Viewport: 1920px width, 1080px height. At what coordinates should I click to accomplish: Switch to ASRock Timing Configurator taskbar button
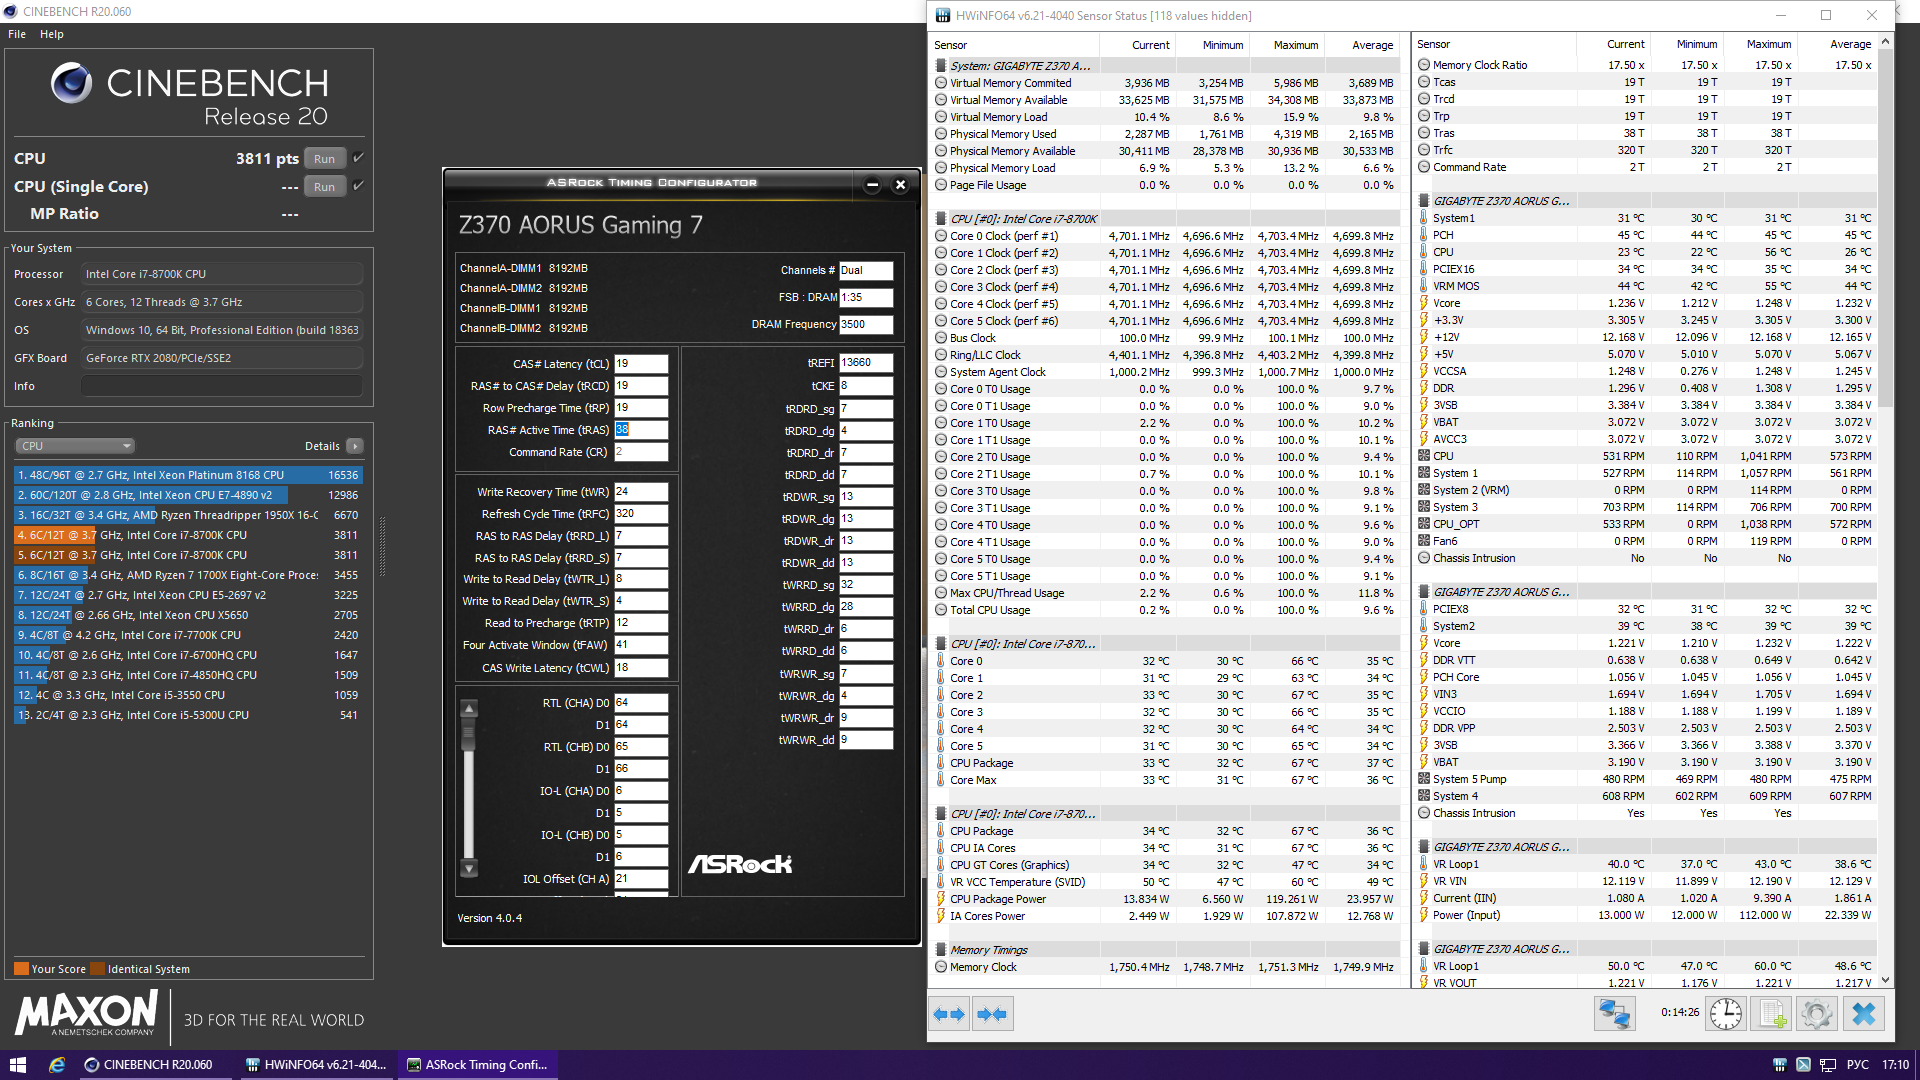pyautogui.click(x=478, y=1065)
